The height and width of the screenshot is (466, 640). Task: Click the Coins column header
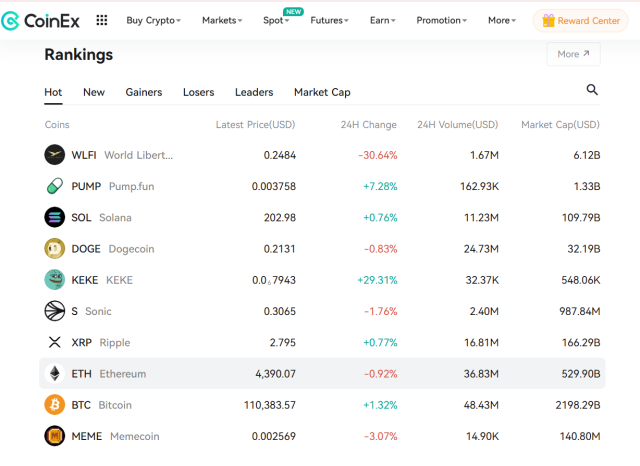pyautogui.click(x=57, y=124)
